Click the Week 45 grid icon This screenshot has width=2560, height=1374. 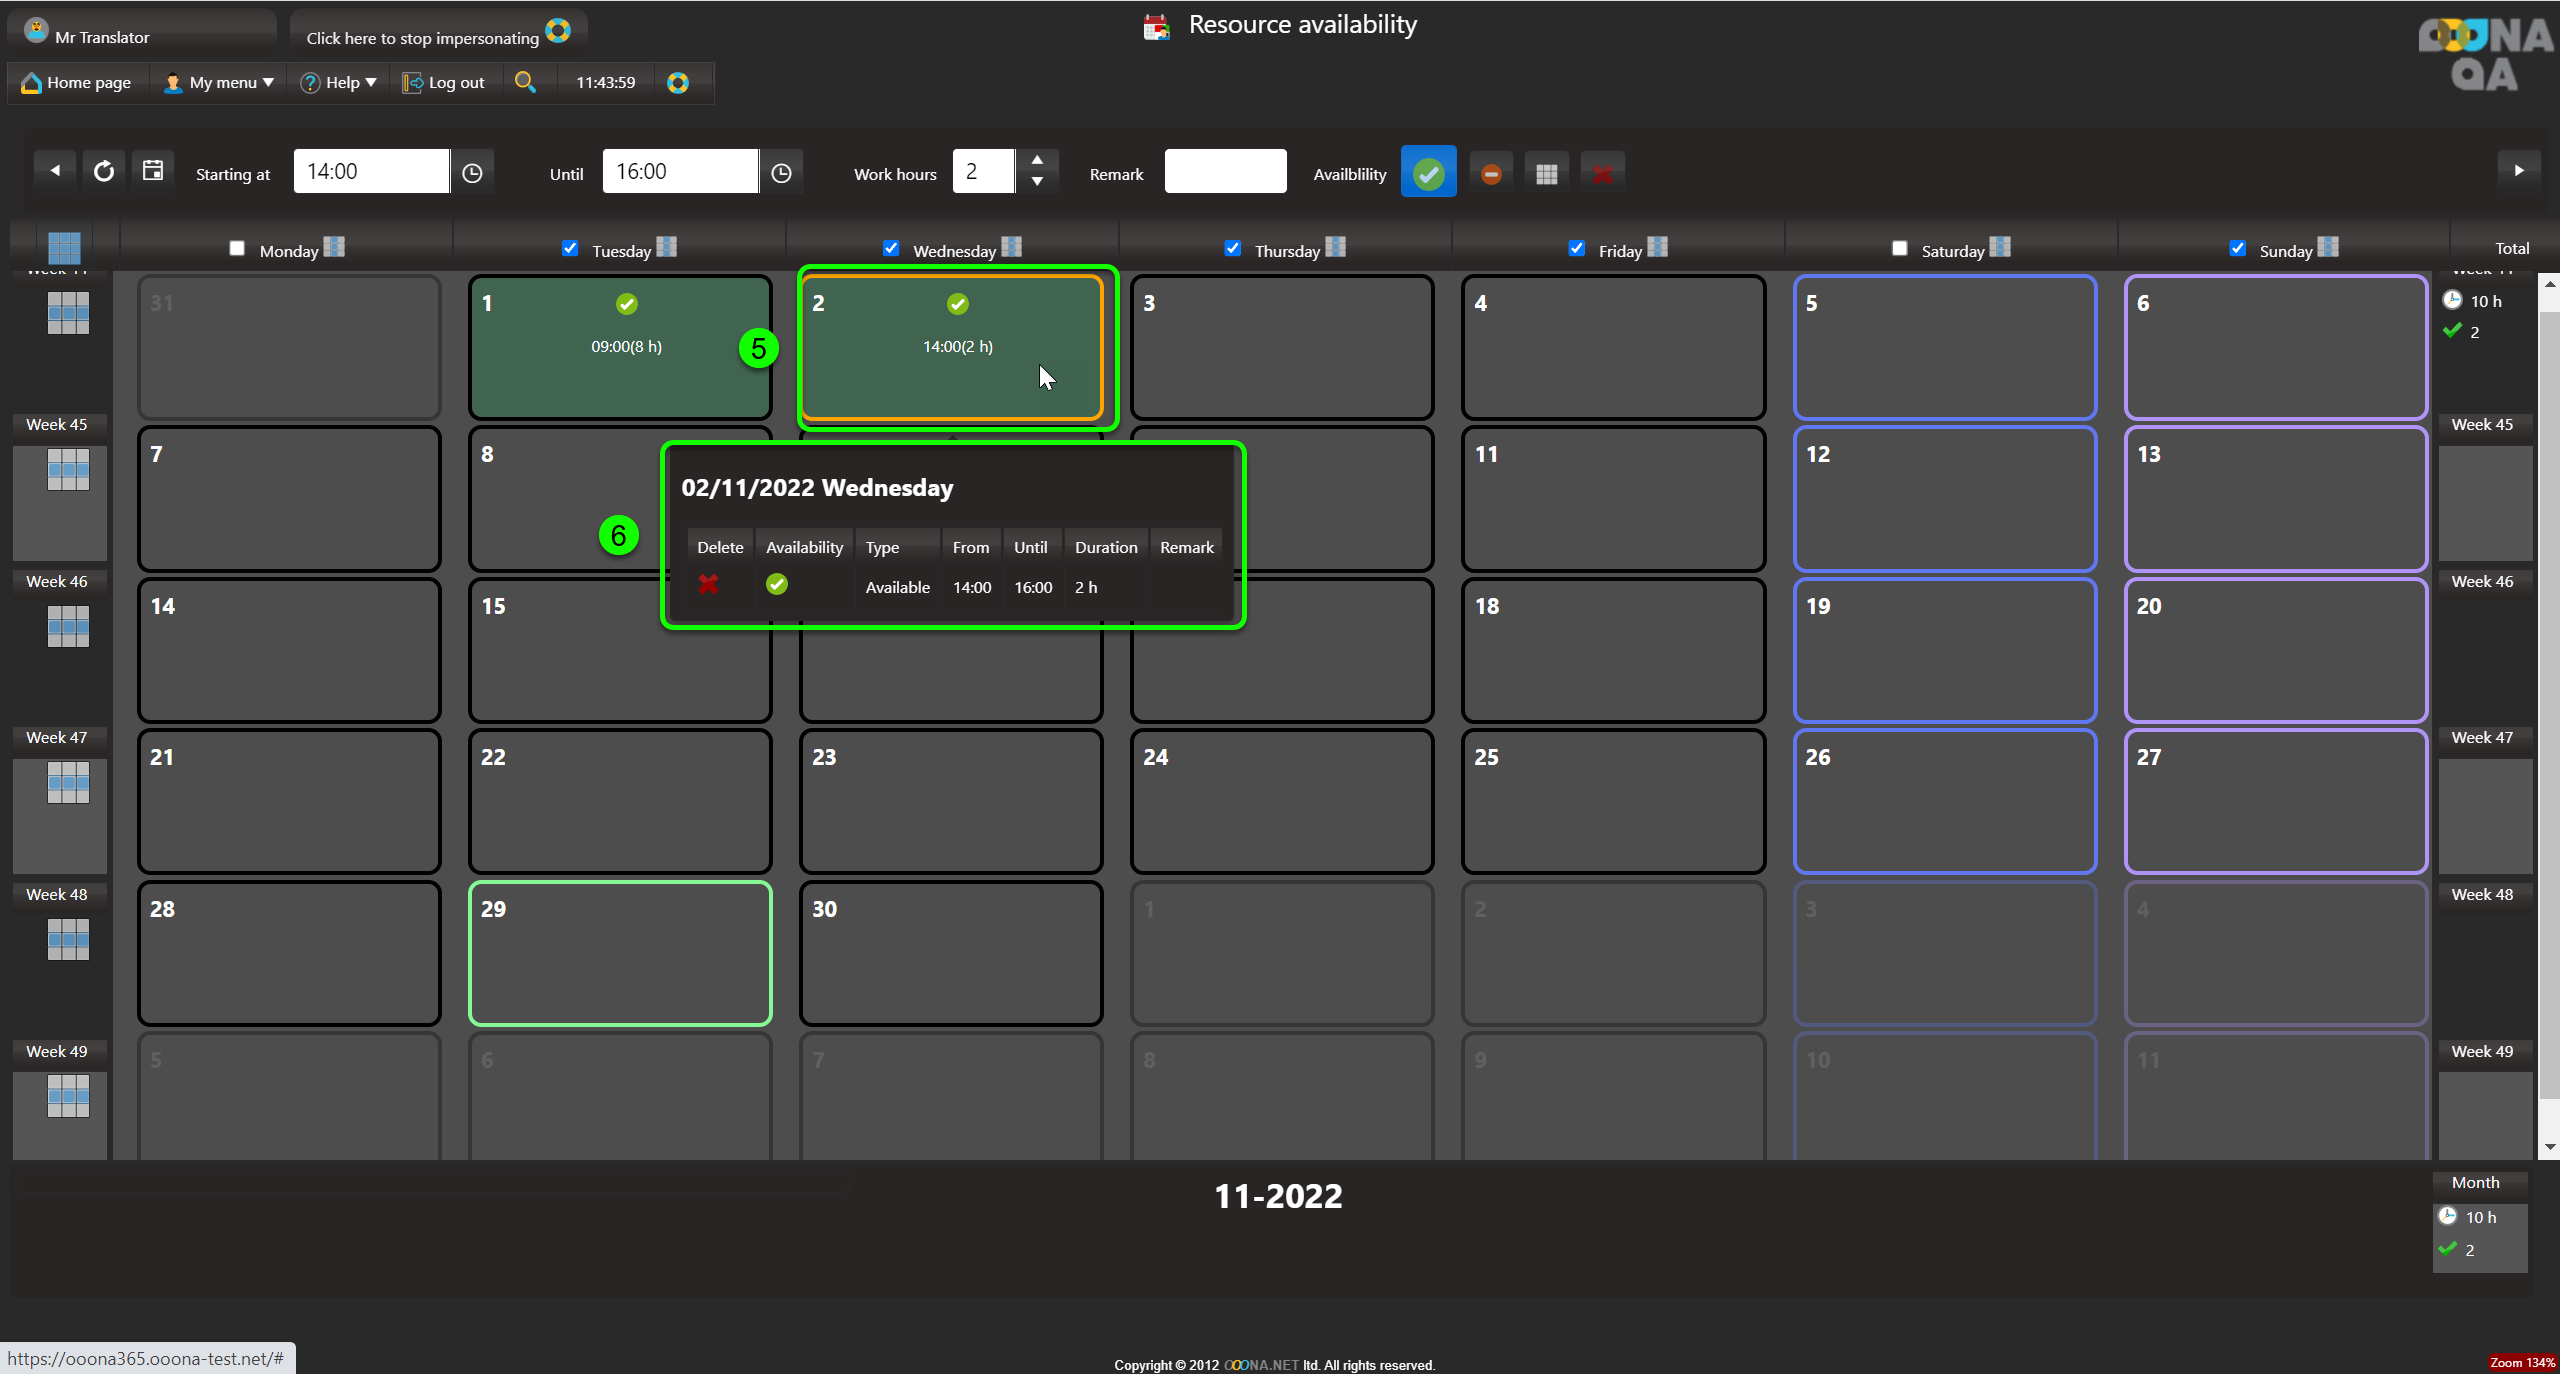[68, 469]
